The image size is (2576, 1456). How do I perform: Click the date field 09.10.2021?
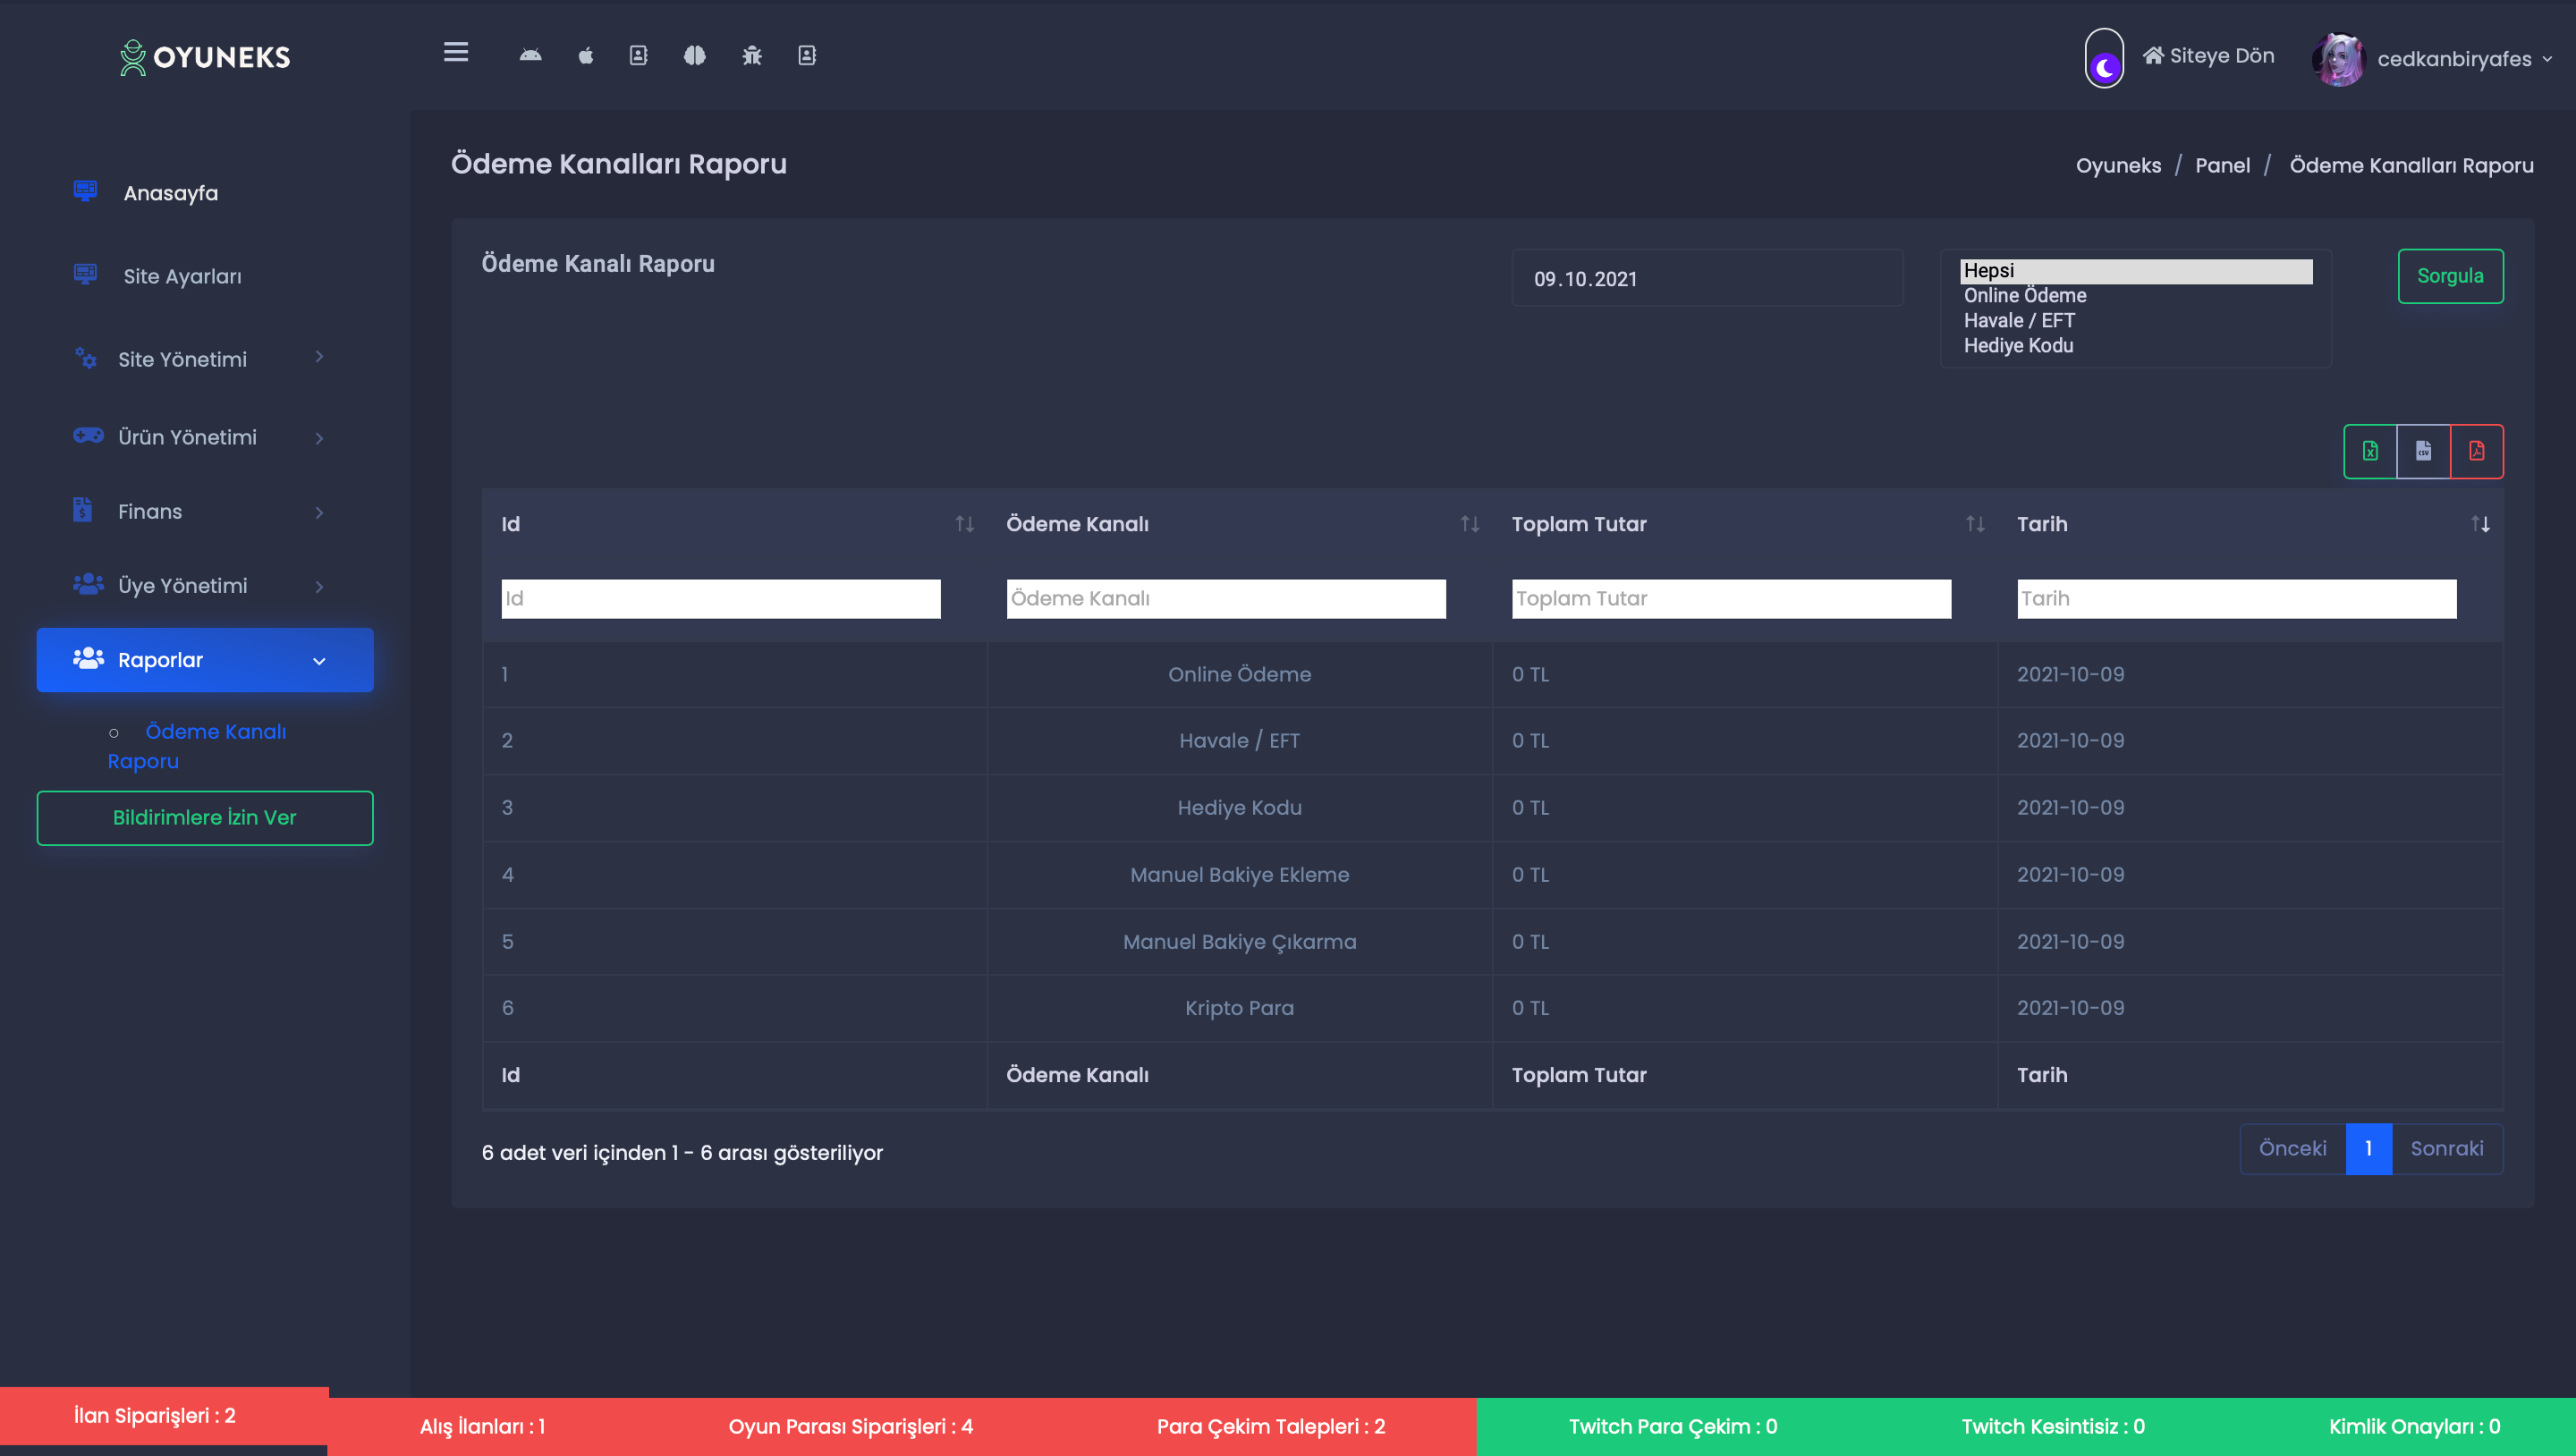coord(1707,279)
